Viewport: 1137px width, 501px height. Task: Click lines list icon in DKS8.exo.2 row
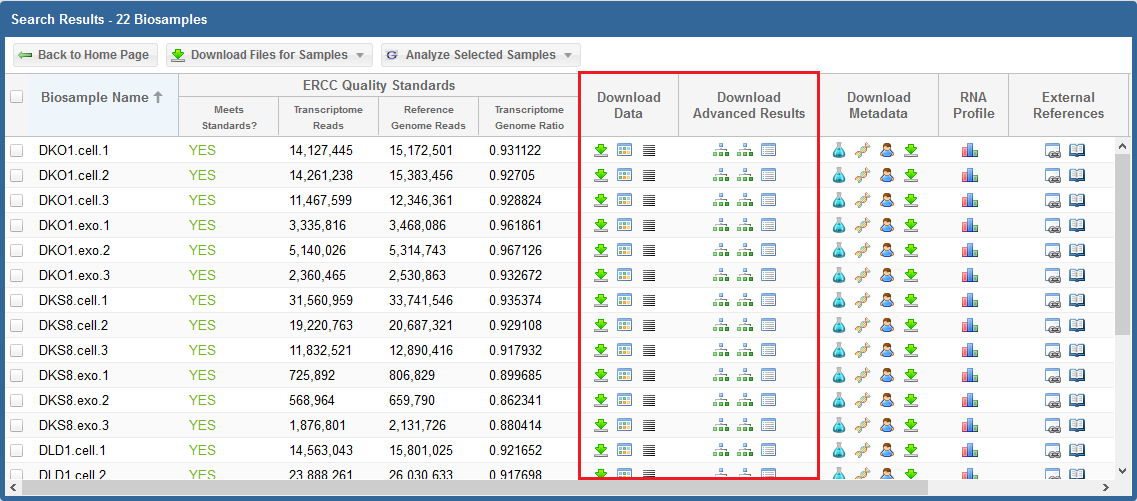(649, 400)
